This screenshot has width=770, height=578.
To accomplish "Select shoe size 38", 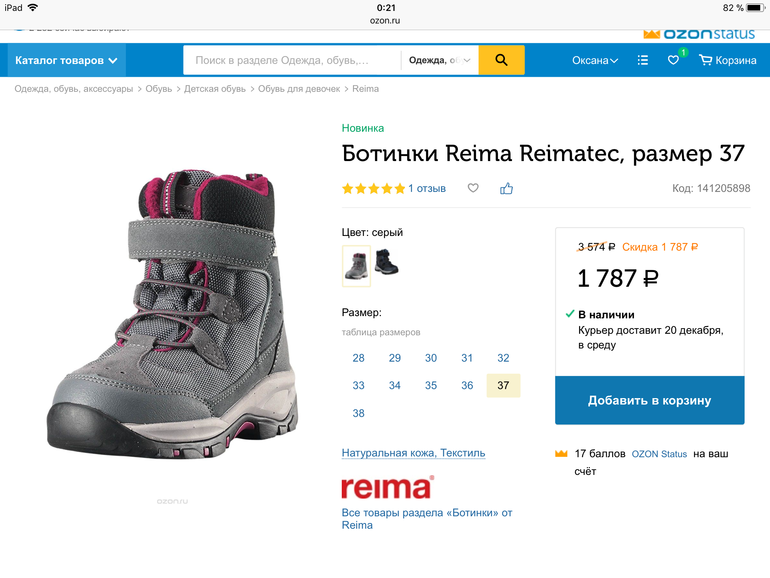I will pos(358,414).
